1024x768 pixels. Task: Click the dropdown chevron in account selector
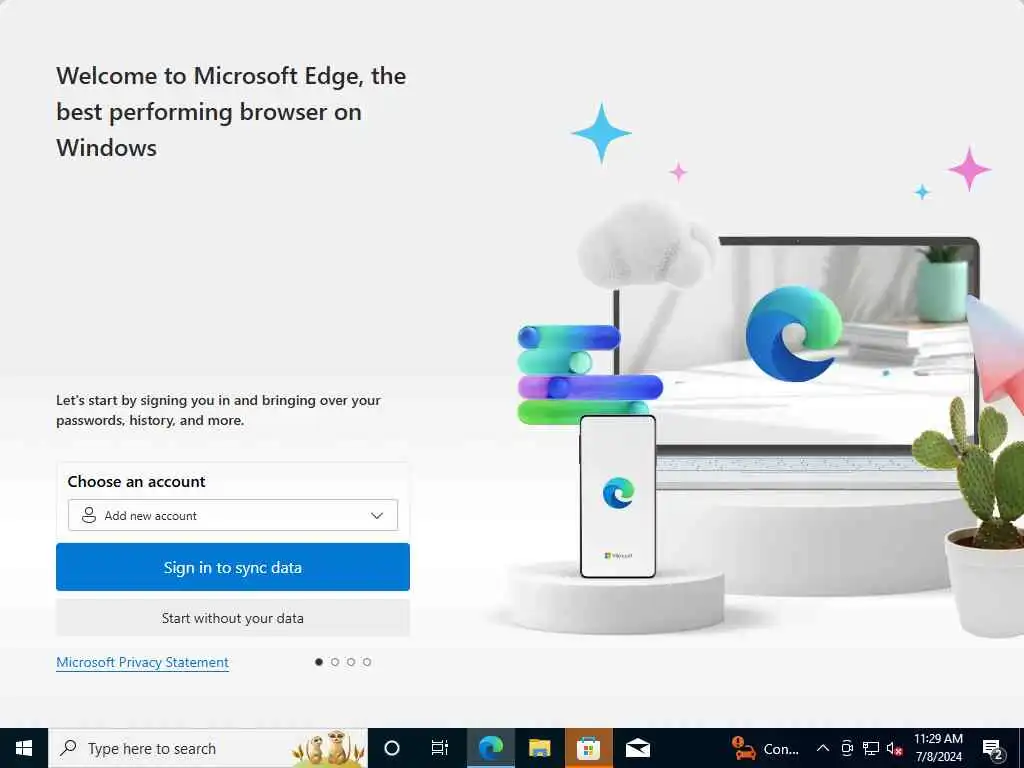point(377,515)
